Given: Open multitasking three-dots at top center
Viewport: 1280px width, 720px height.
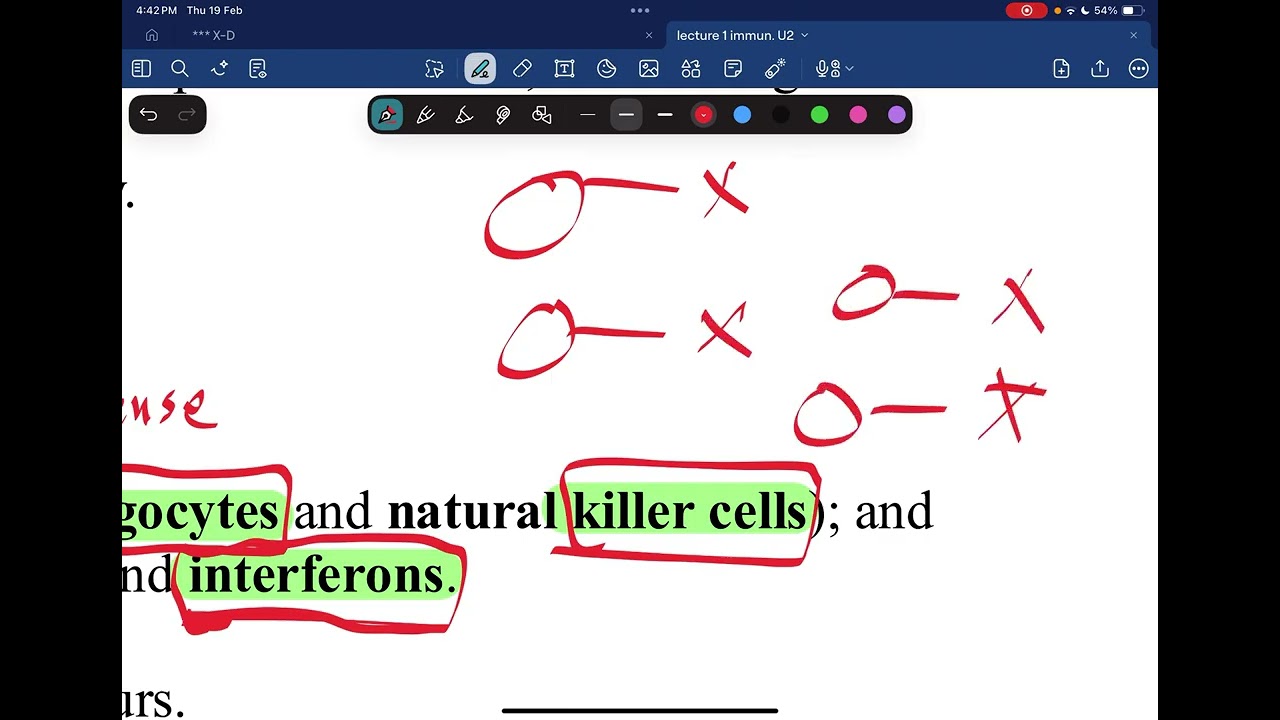Looking at the screenshot, I should (640, 10).
